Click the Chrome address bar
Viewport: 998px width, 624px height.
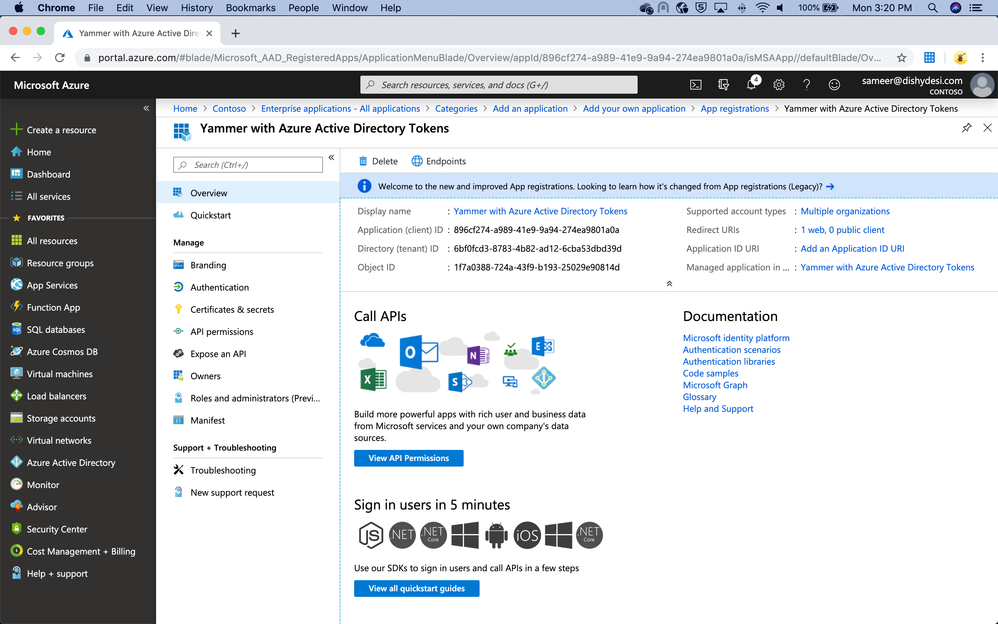490,58
